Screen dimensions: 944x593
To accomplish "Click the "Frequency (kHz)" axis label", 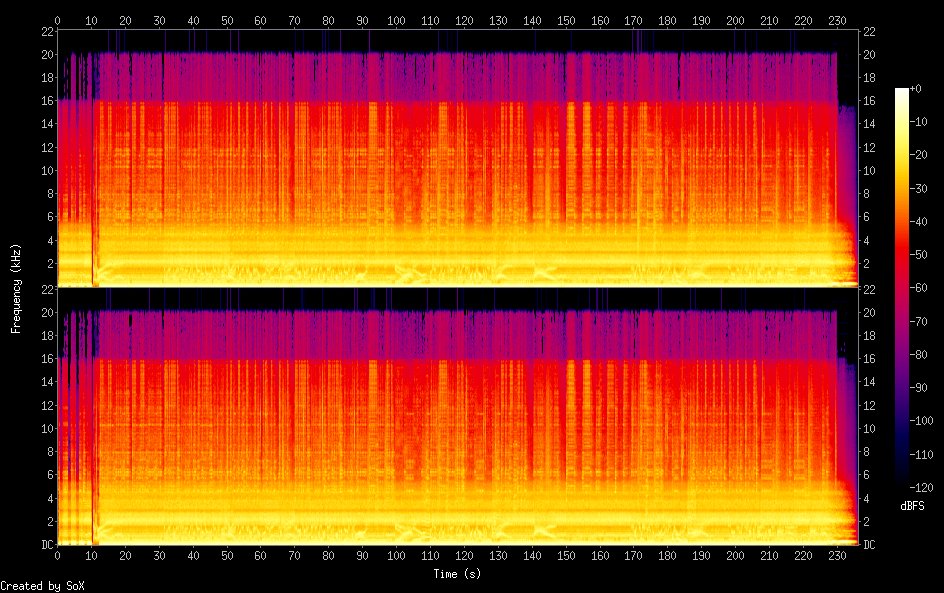I will [x=16, y=287].
